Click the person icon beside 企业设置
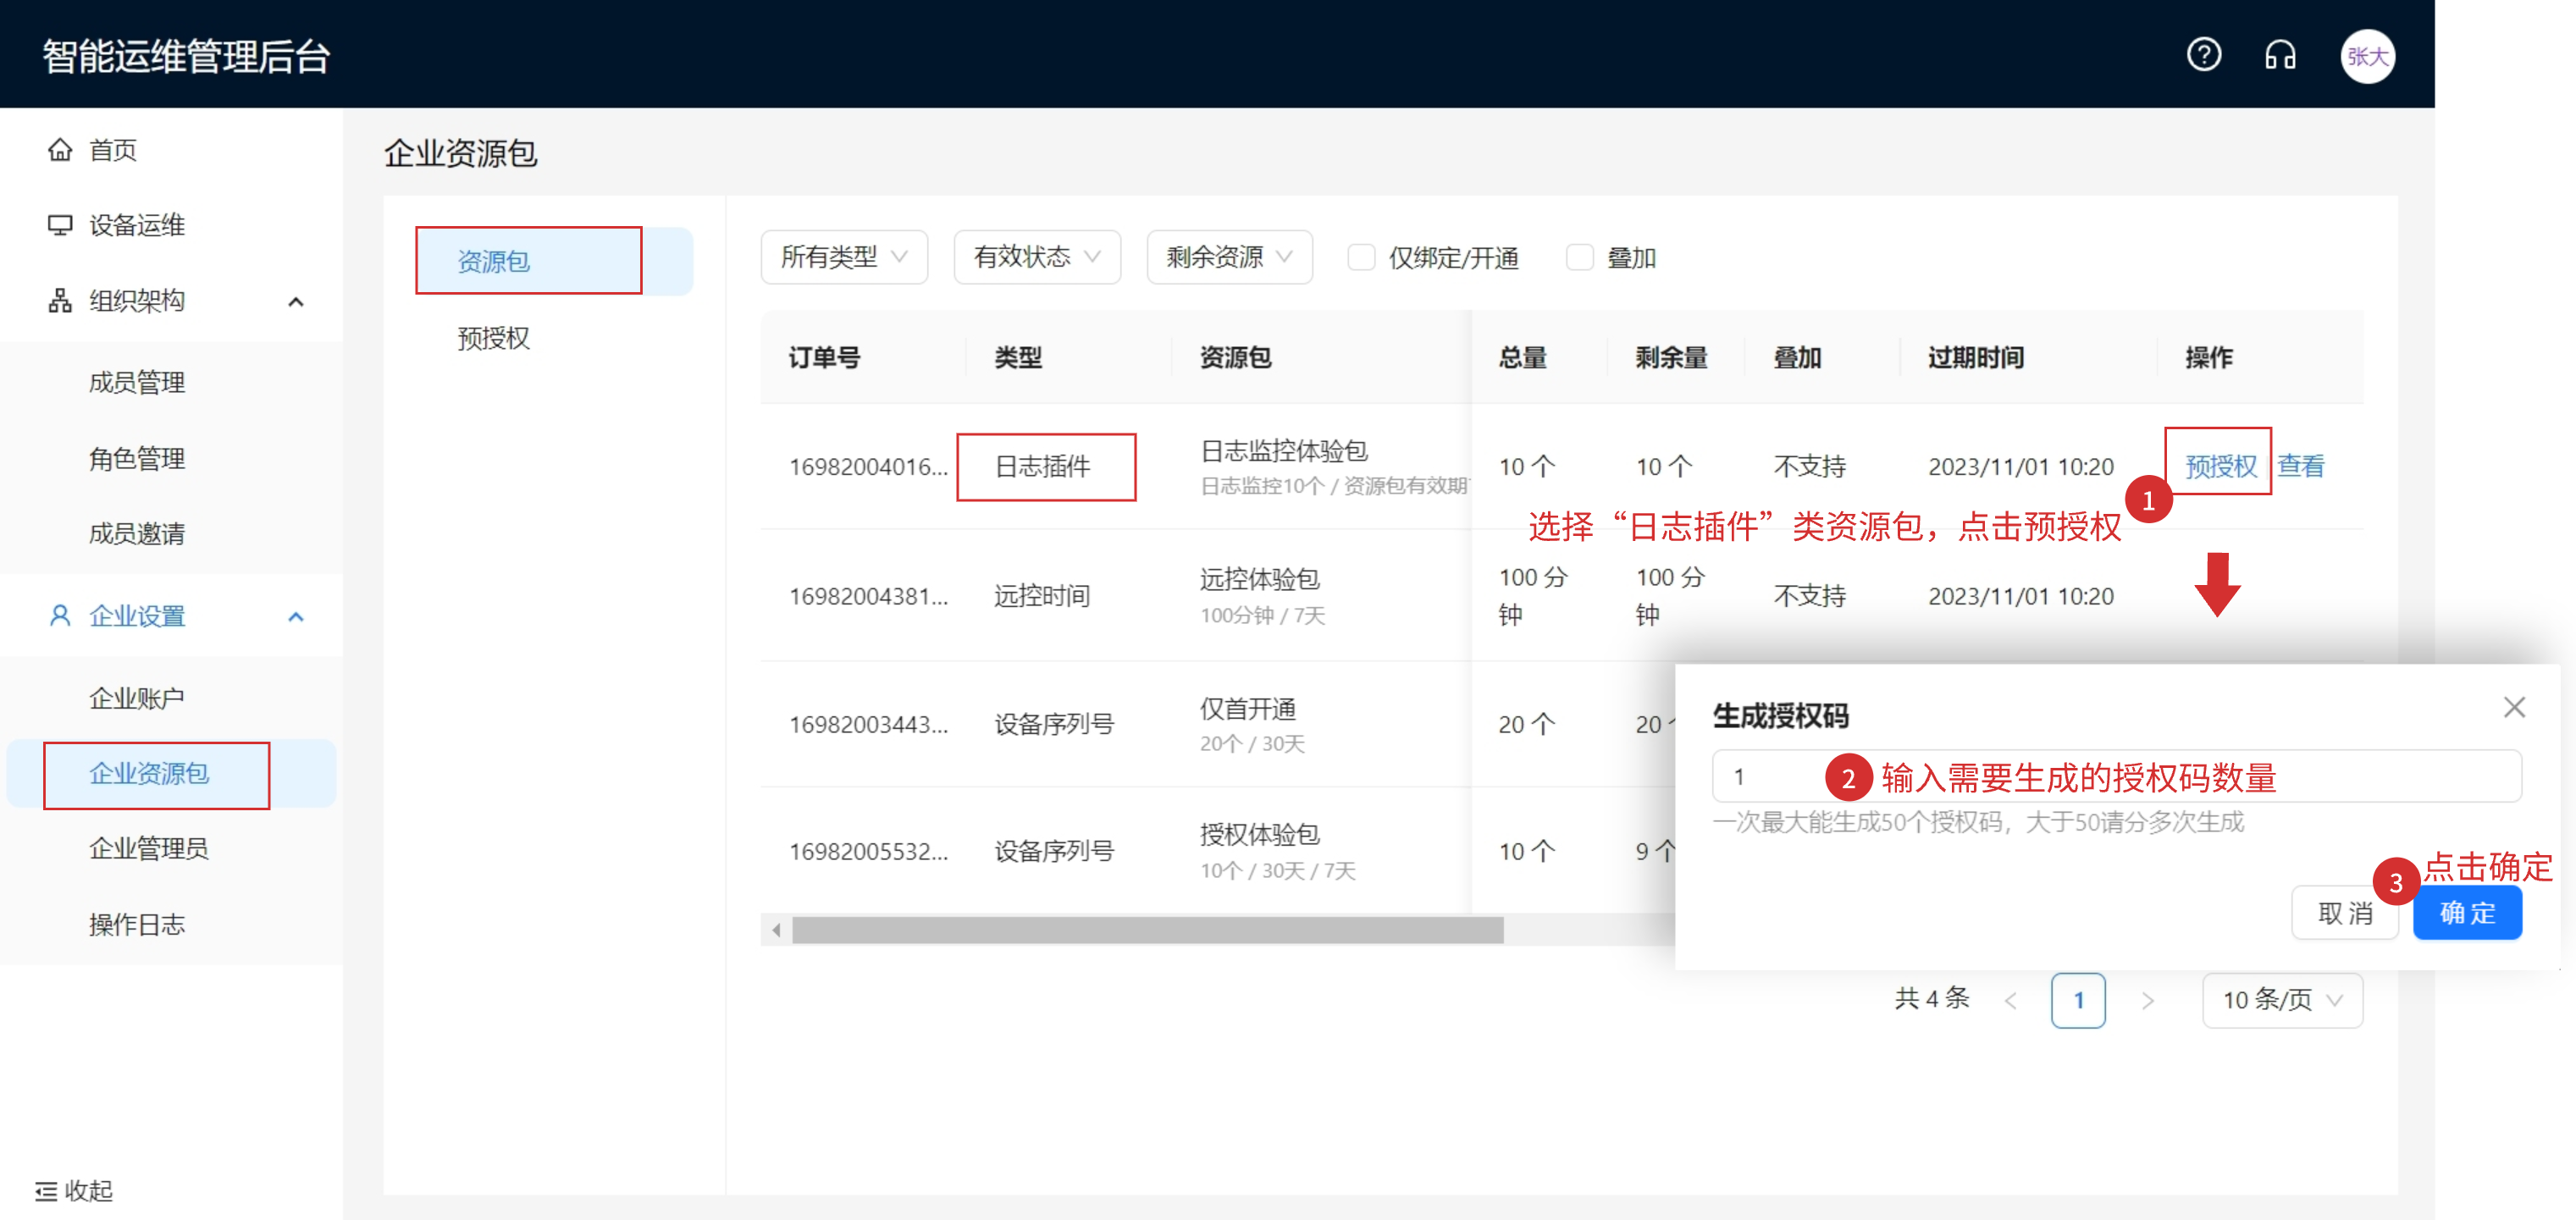Image resolution: width=2576 pixels, height=1220 pixels. (x=60, y=615)
